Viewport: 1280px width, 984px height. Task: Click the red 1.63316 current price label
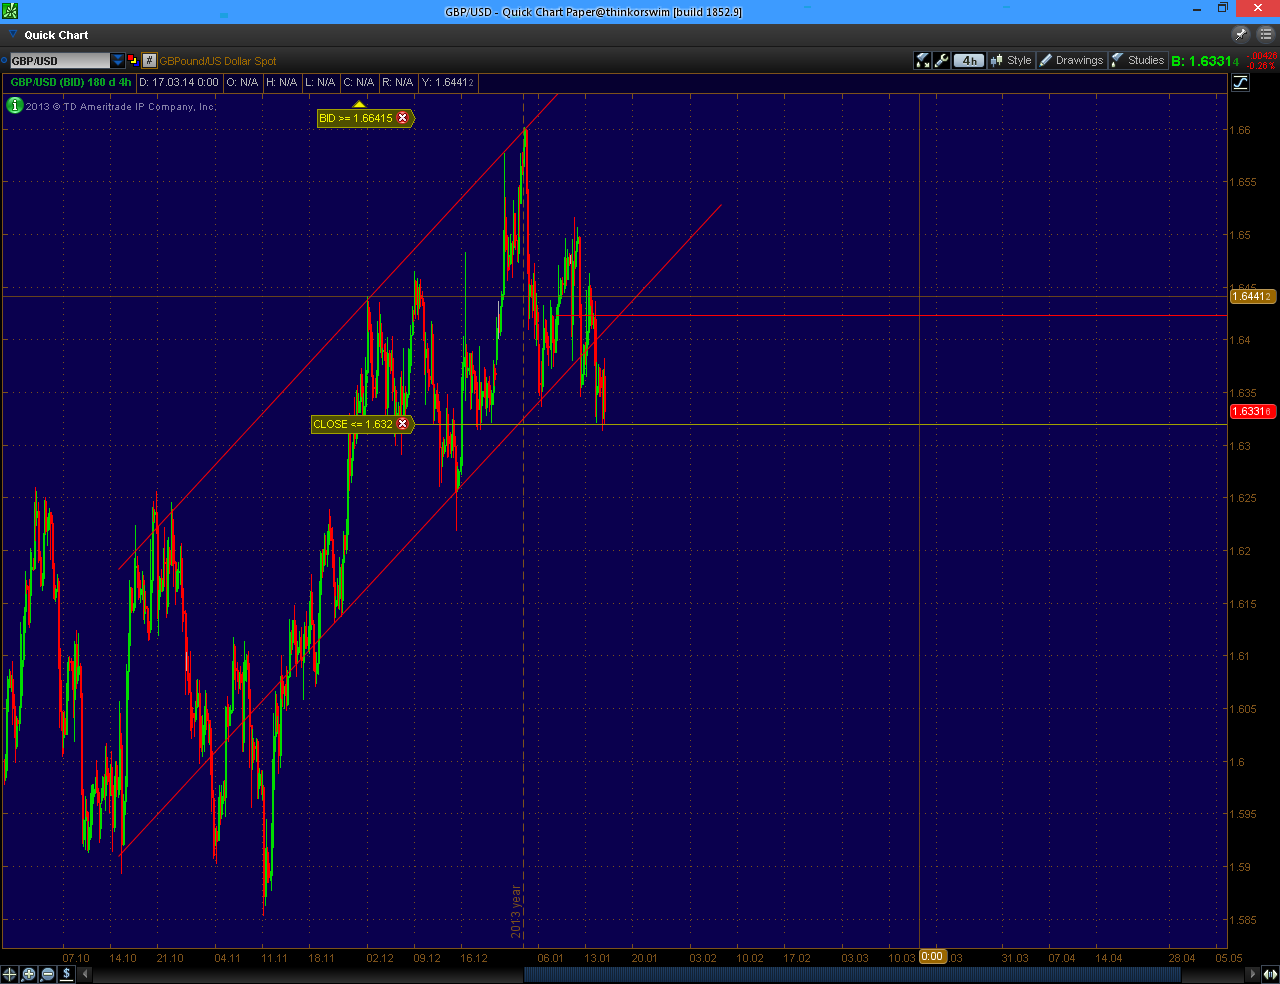(1252, 411)
